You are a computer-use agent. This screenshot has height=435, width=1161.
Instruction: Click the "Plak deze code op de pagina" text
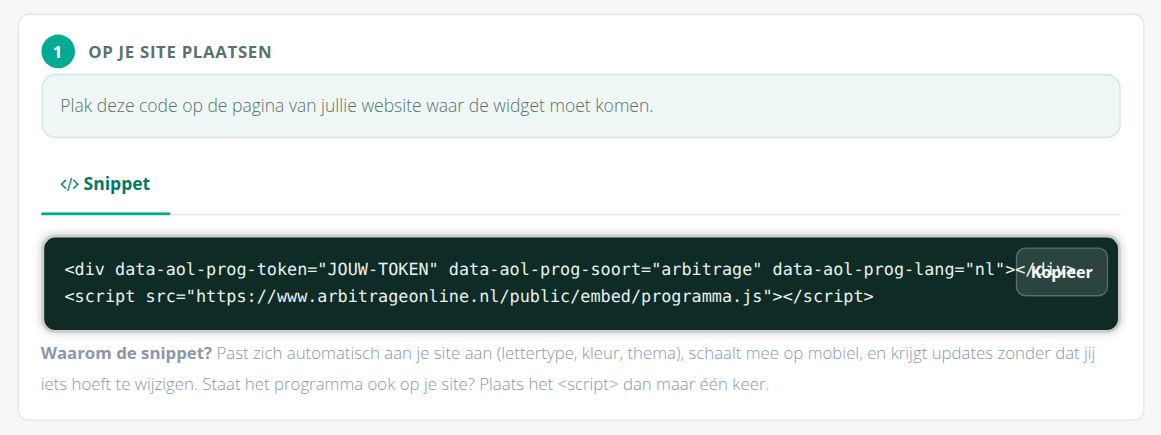coord(357,105)
